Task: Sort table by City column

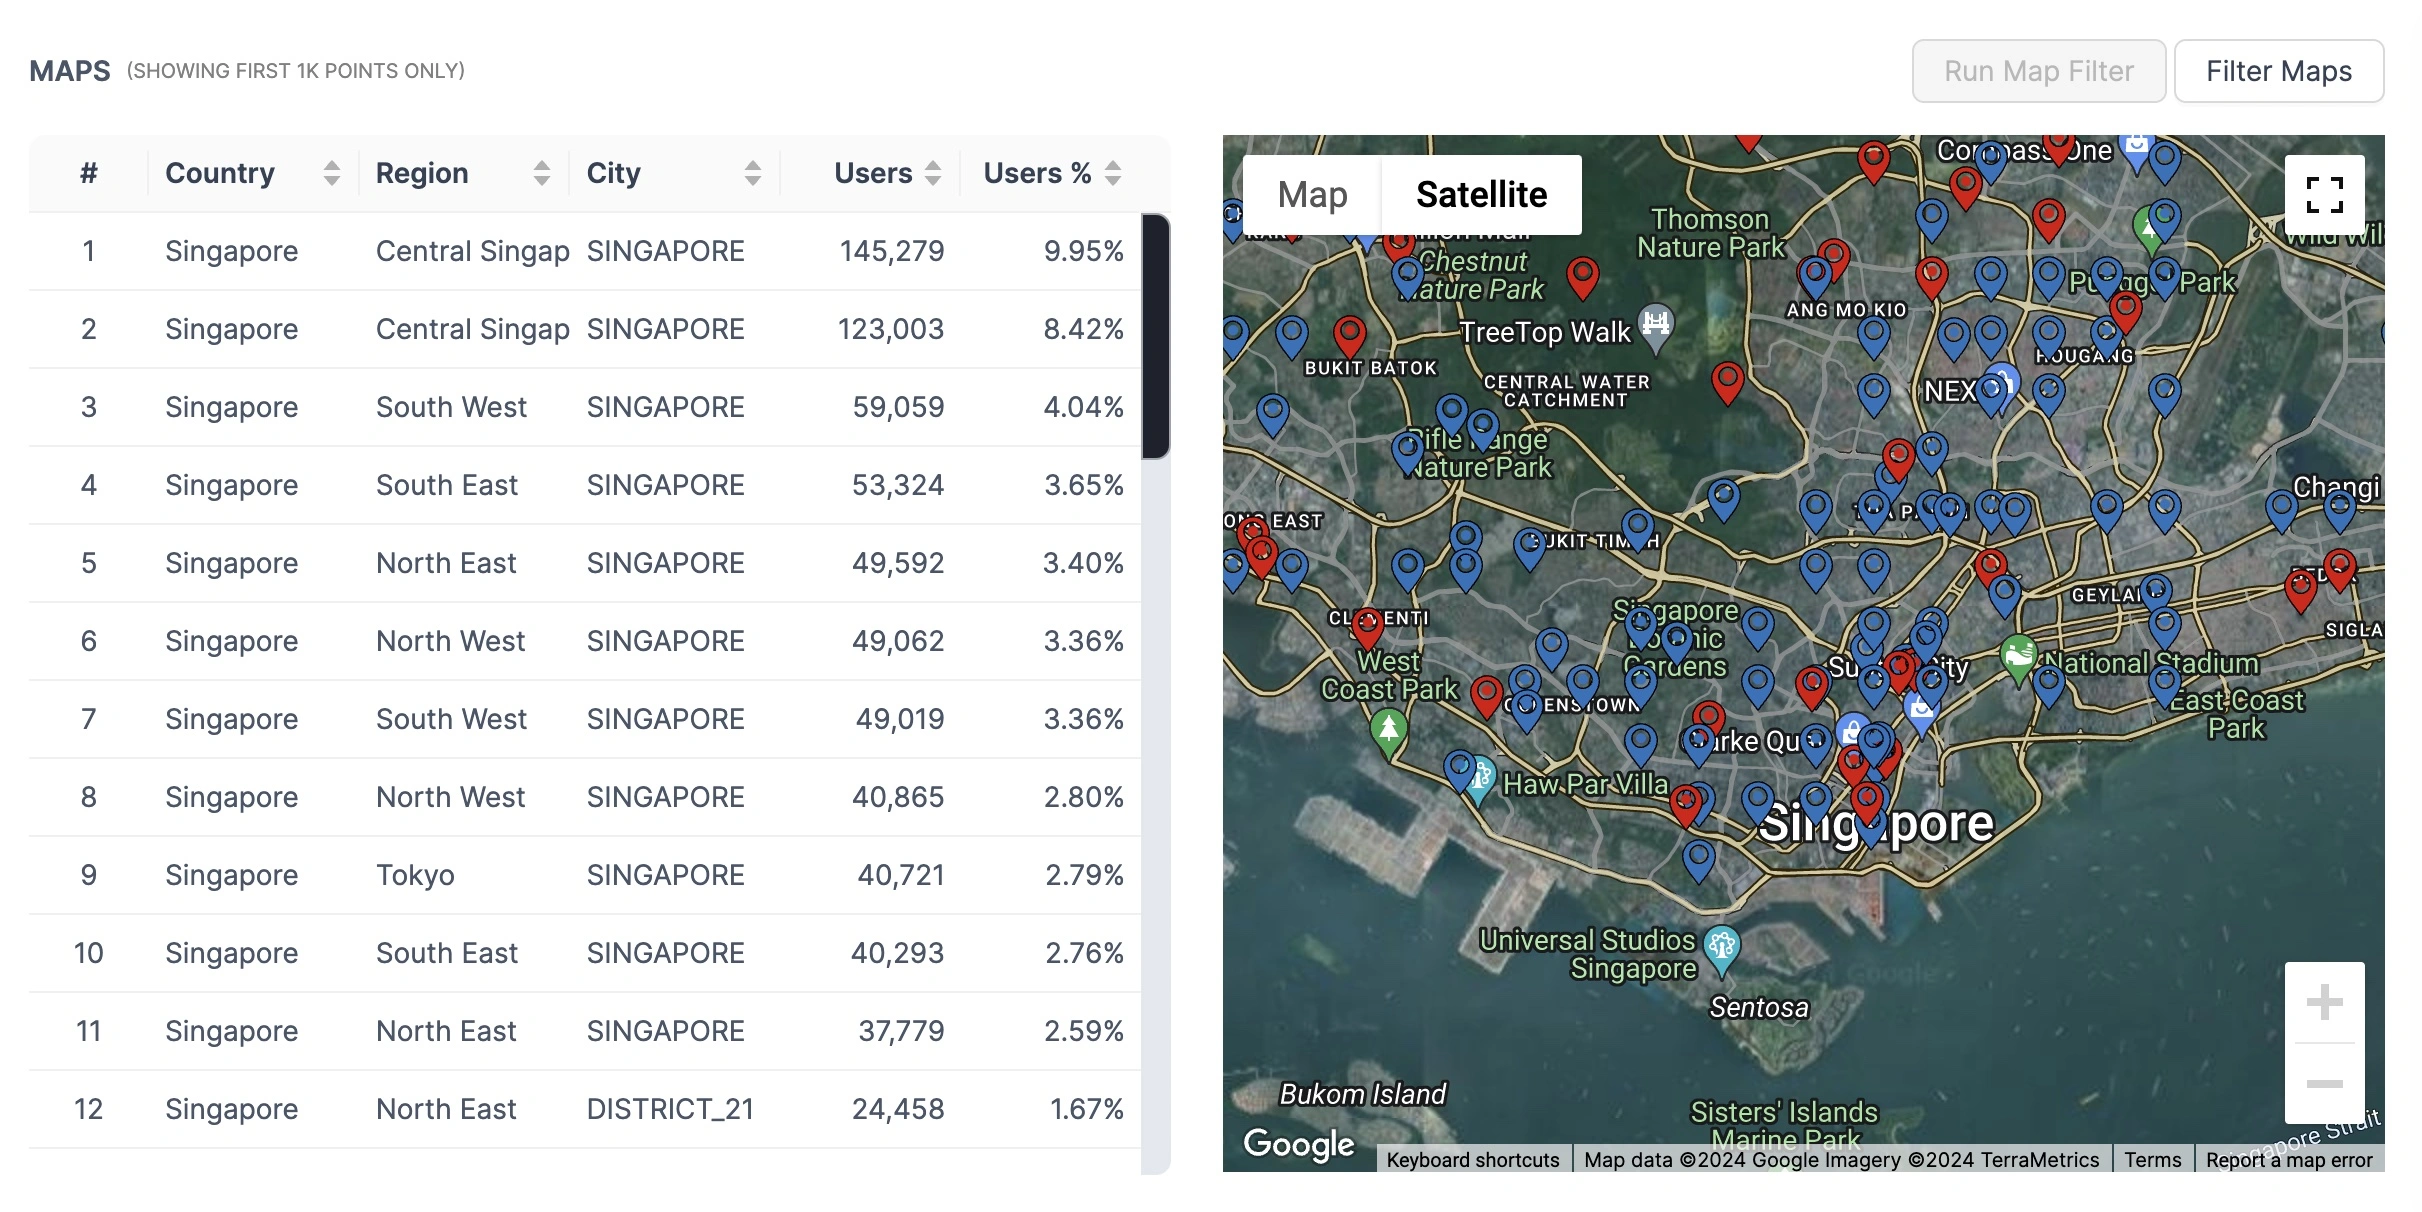Action: click(753, 173)
